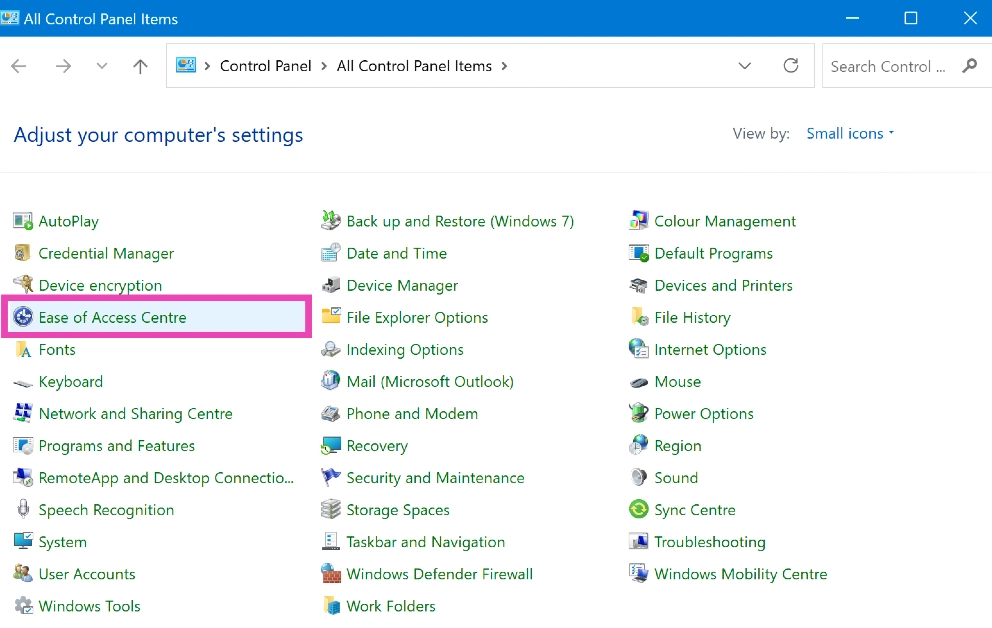Open the Ease of Access Centre link
Viewport: 992px width, 628px height.
112,318
